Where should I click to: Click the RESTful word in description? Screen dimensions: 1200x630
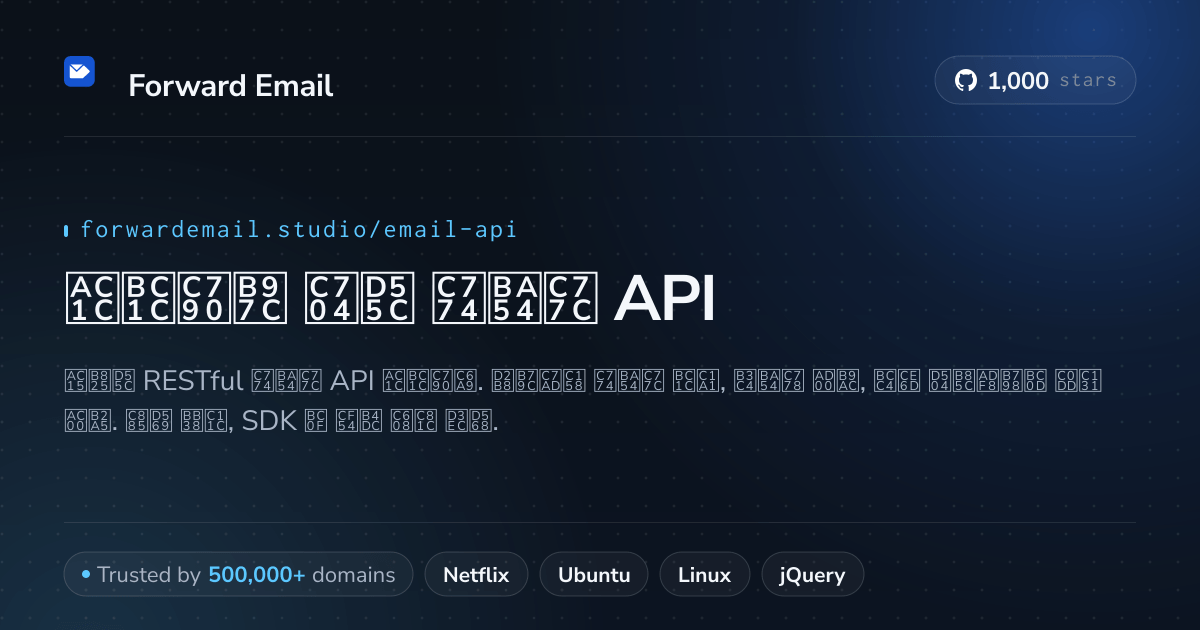[194, 381]
